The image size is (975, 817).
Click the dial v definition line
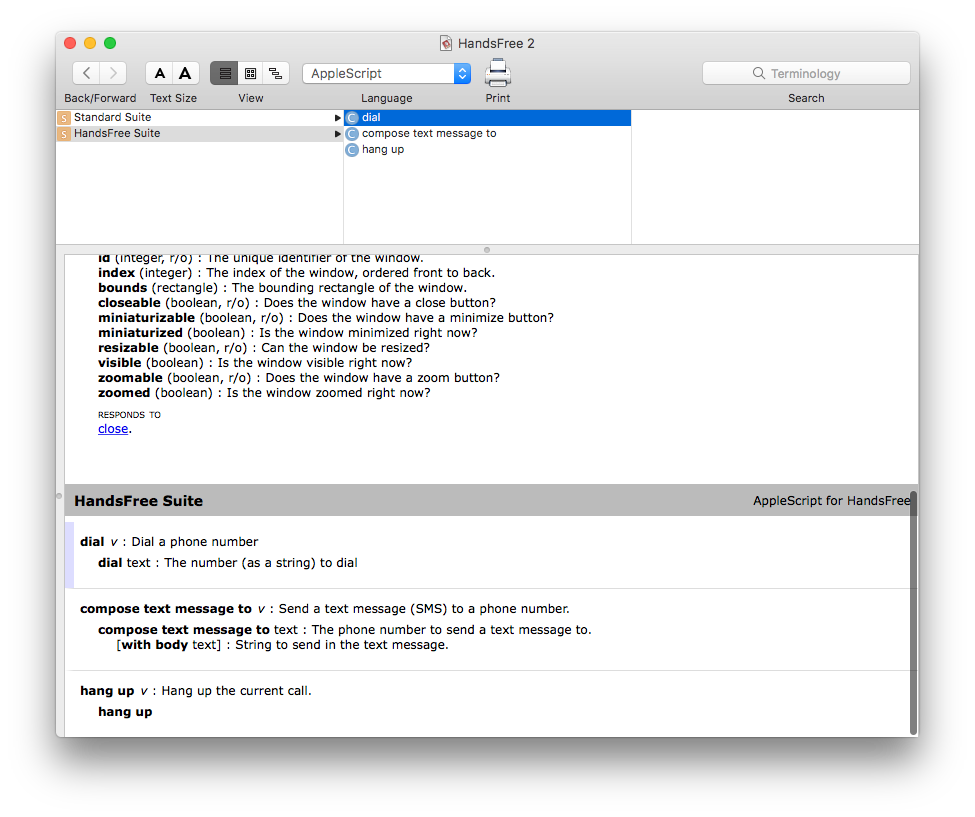169,542
